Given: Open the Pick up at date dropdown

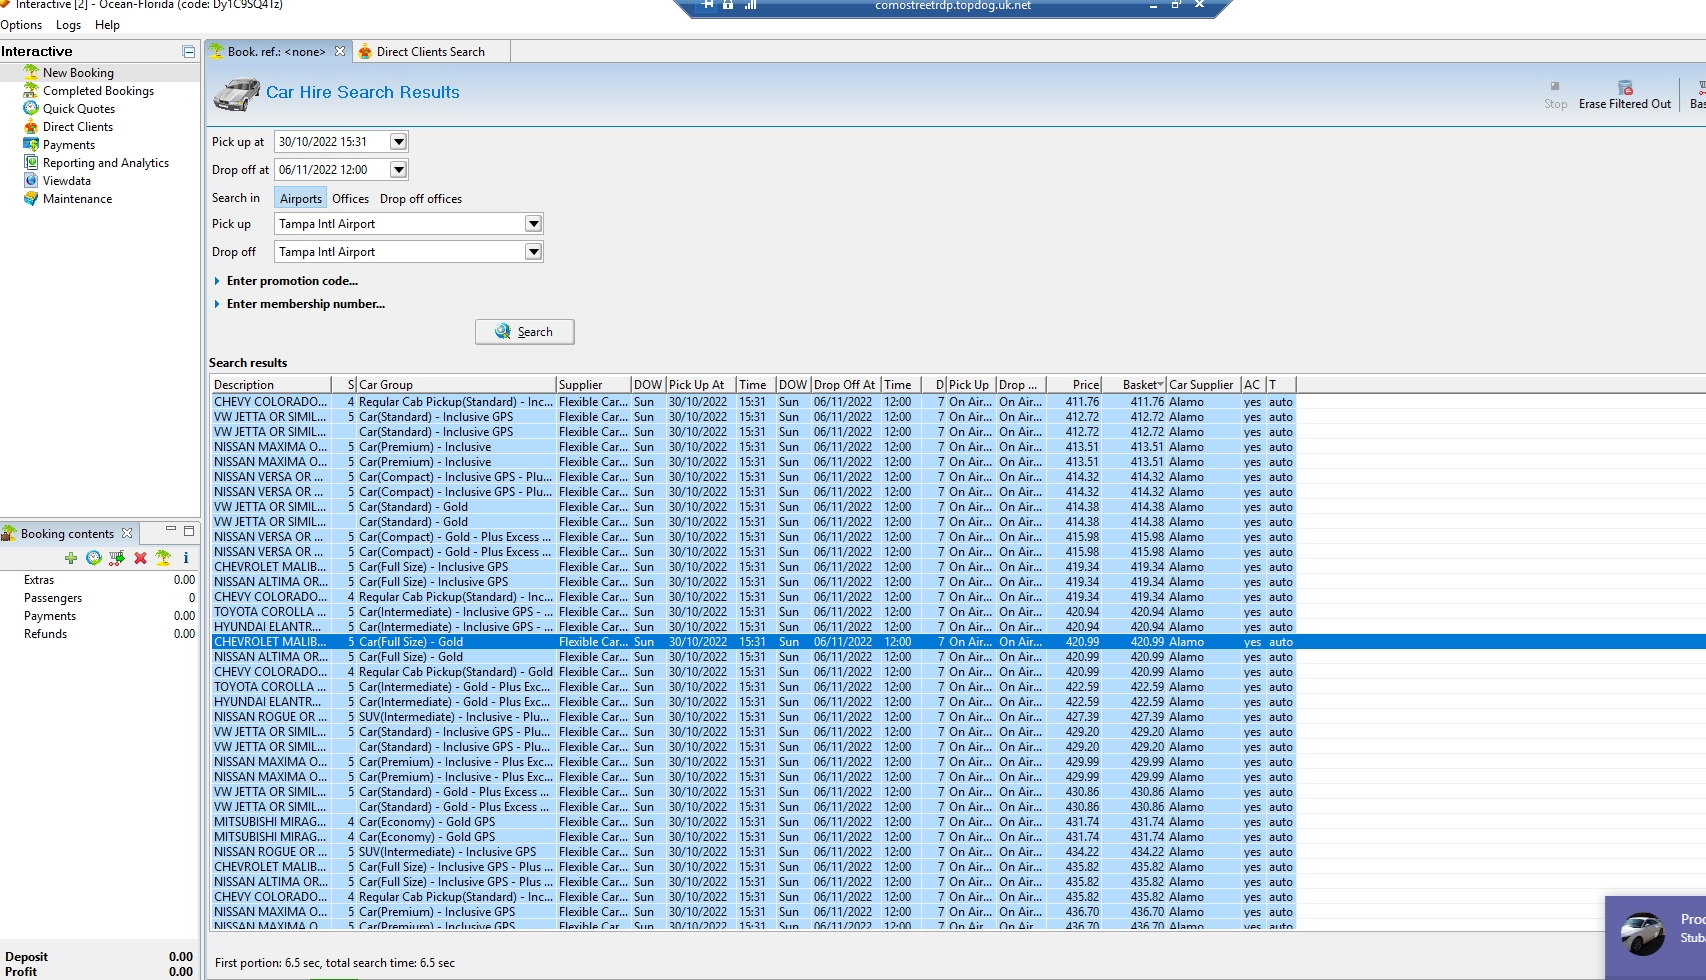Looking at the screenshot, I should coord(398,142).
